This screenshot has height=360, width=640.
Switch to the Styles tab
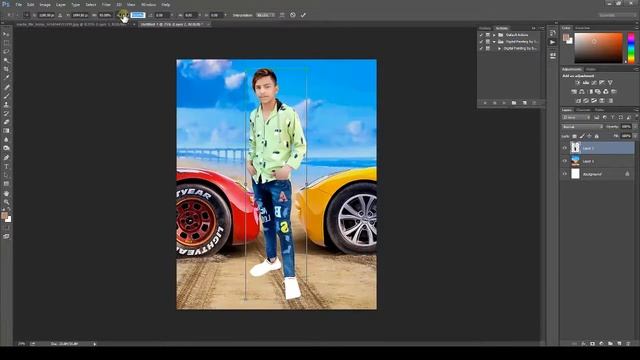[x=590, y=69]
